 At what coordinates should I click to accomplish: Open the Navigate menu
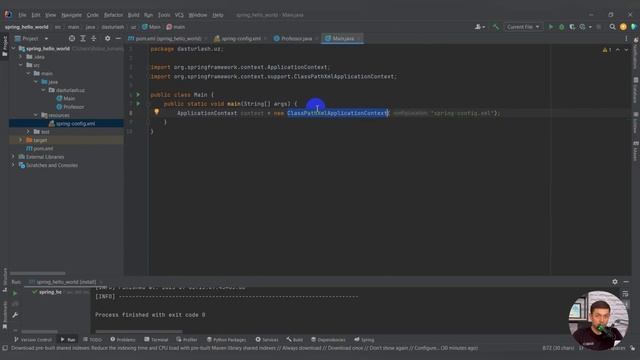pyautogui.click(x=71, y=15)
